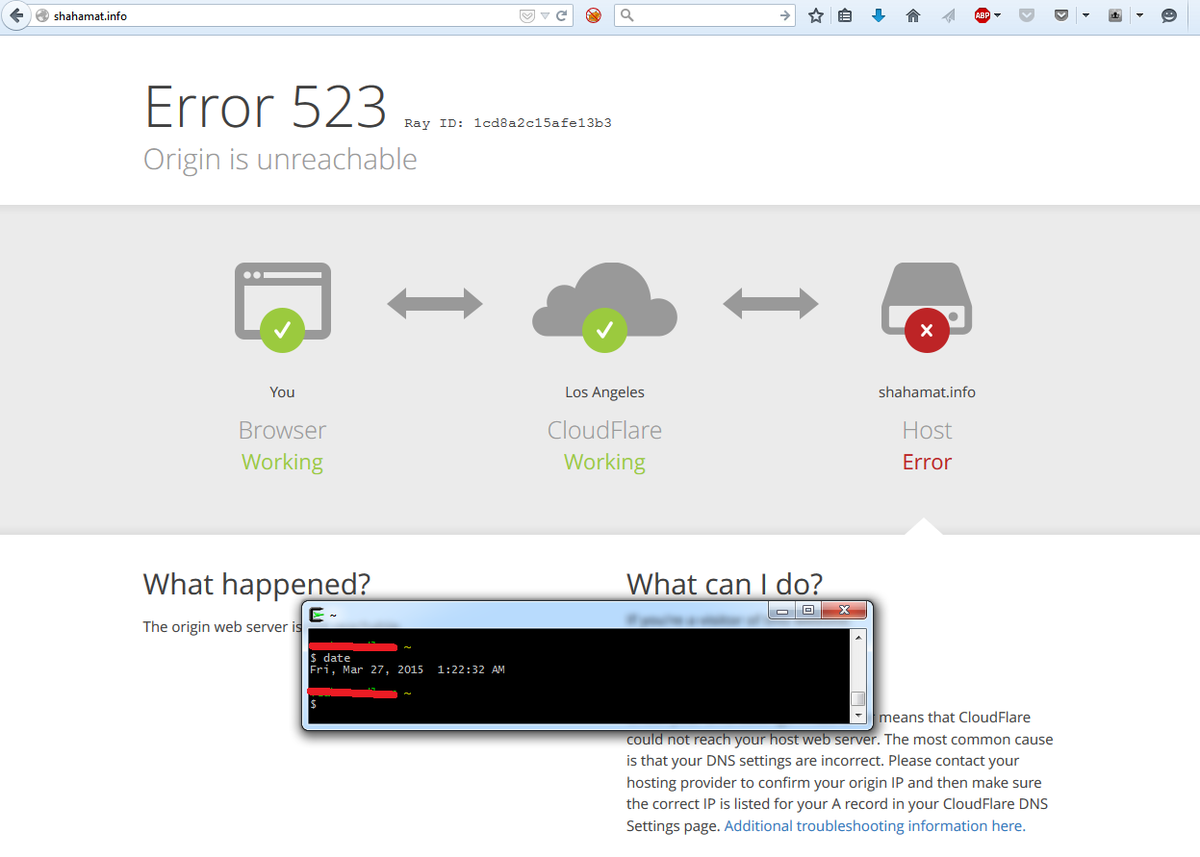Click the 'What happened?' heading
Viewport: 1200px width, 857px height.
[257, 584]
